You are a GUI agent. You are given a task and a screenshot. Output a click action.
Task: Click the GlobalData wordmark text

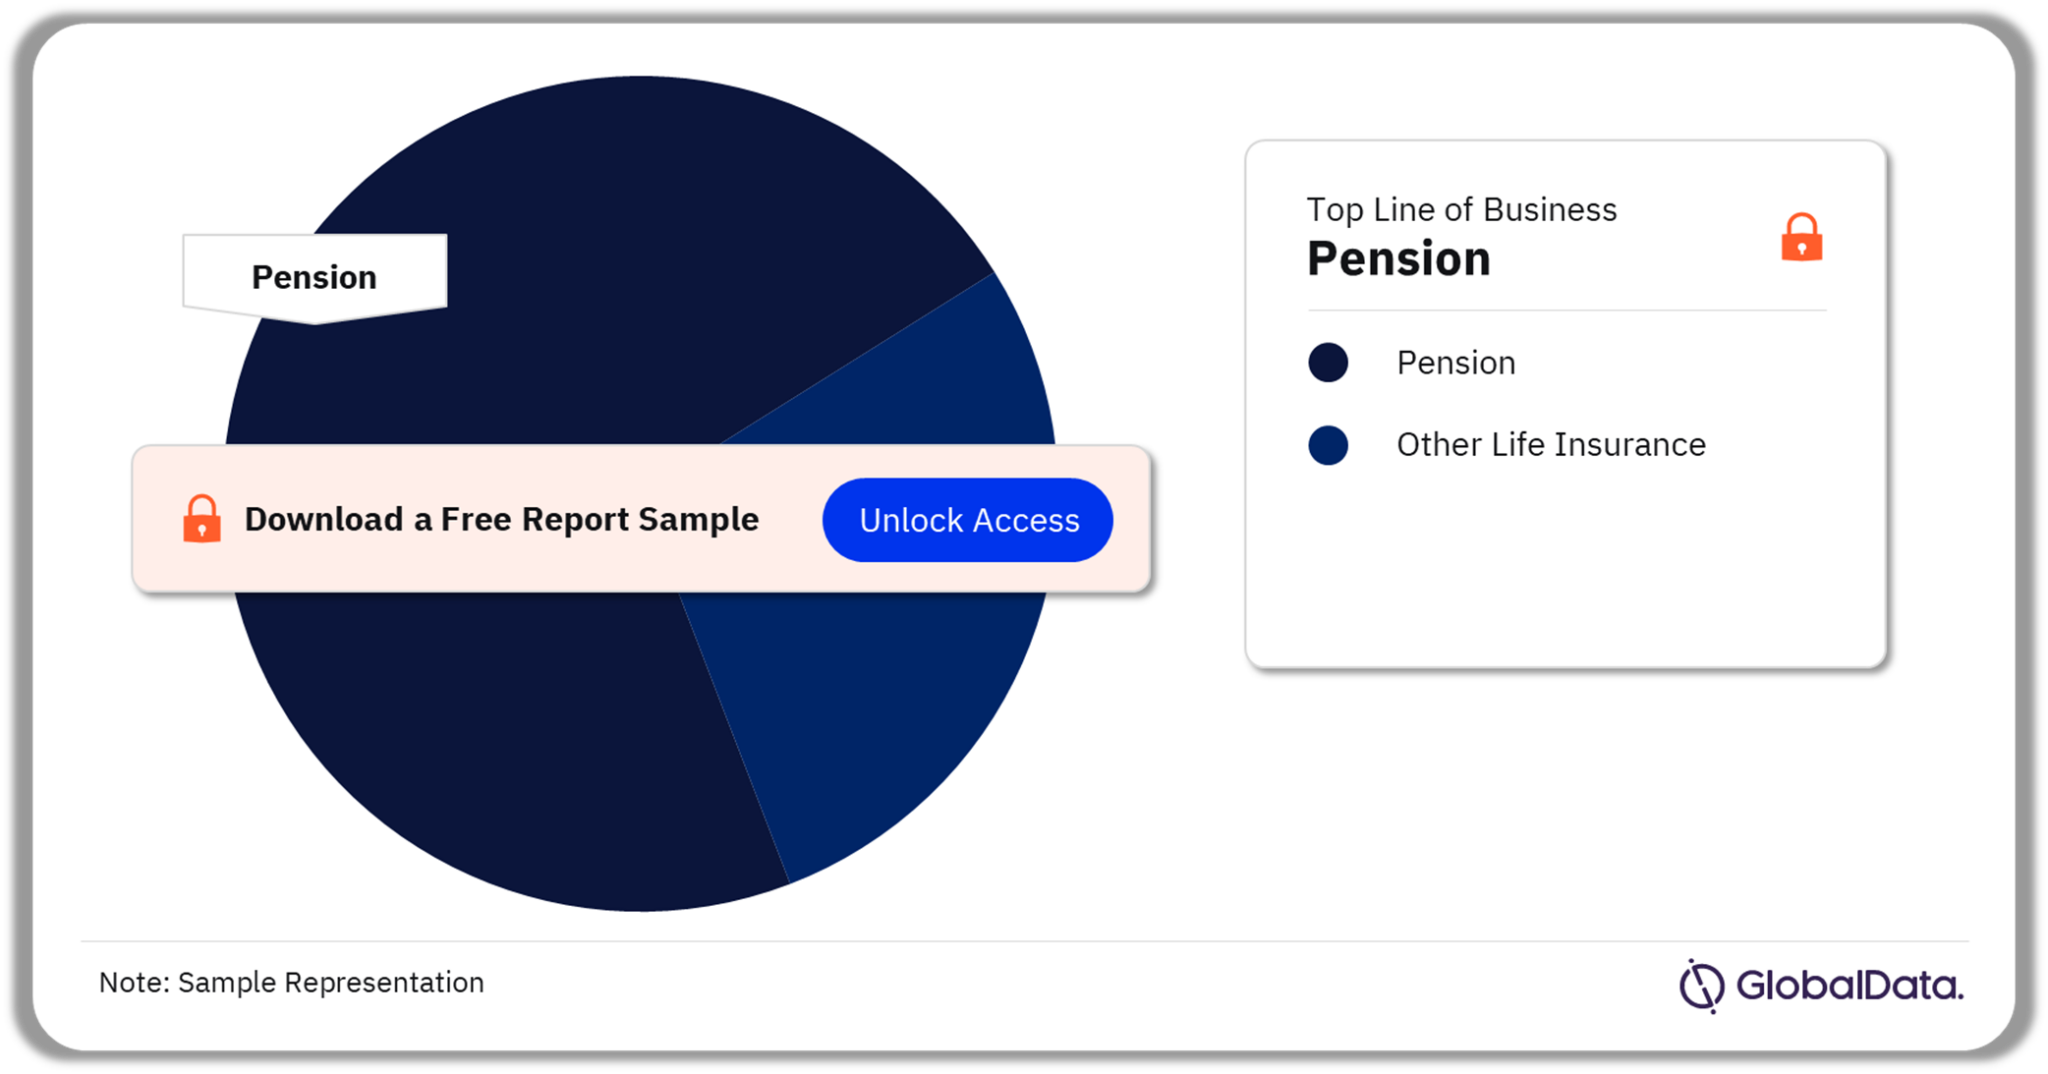point(1850,986)
